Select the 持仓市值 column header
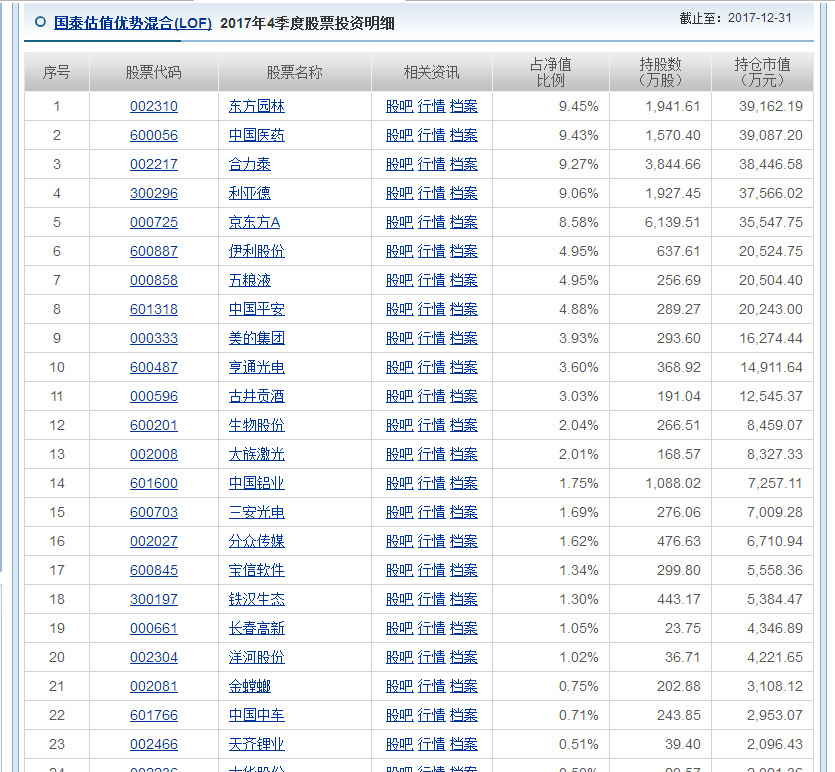 coord(763,72)
